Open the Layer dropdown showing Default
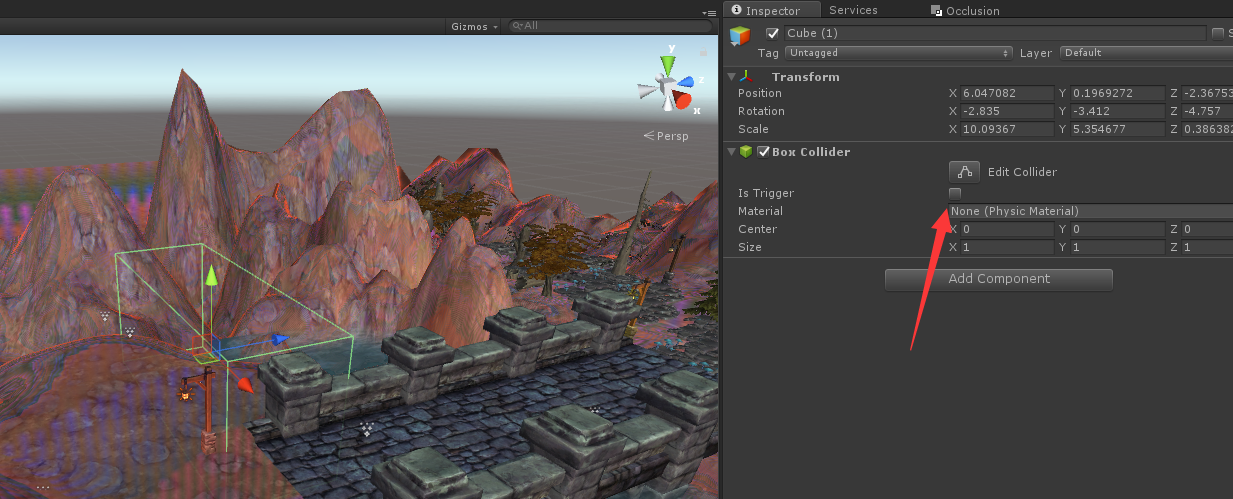The height and width of the screenshot is (499, 1233). tap(1146, 52)
